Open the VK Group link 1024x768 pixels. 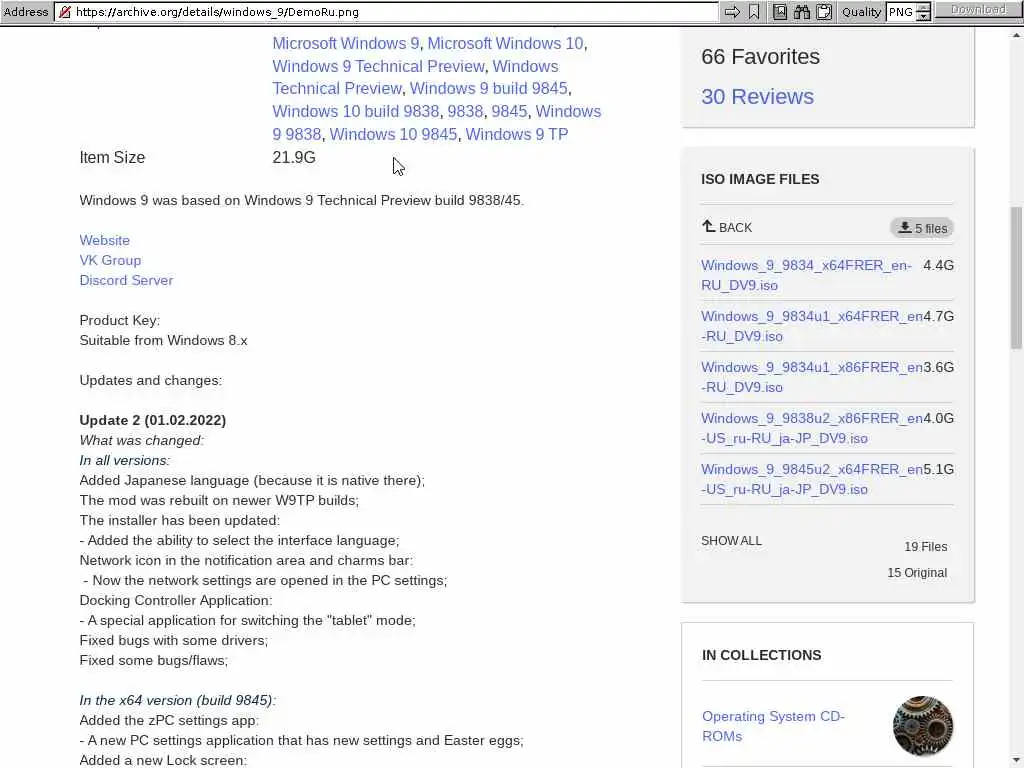pos(110,260)
